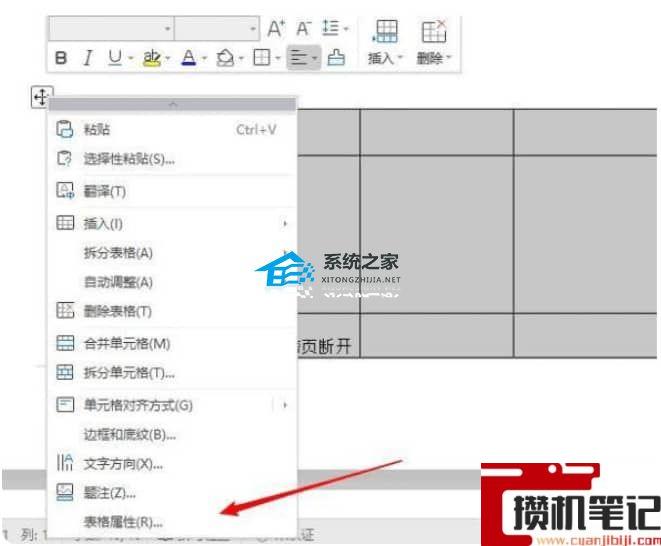This screenshot has height=546, width=661.
Task: Toggle bold formatting in mini toolbar
Action: (61, 58)
